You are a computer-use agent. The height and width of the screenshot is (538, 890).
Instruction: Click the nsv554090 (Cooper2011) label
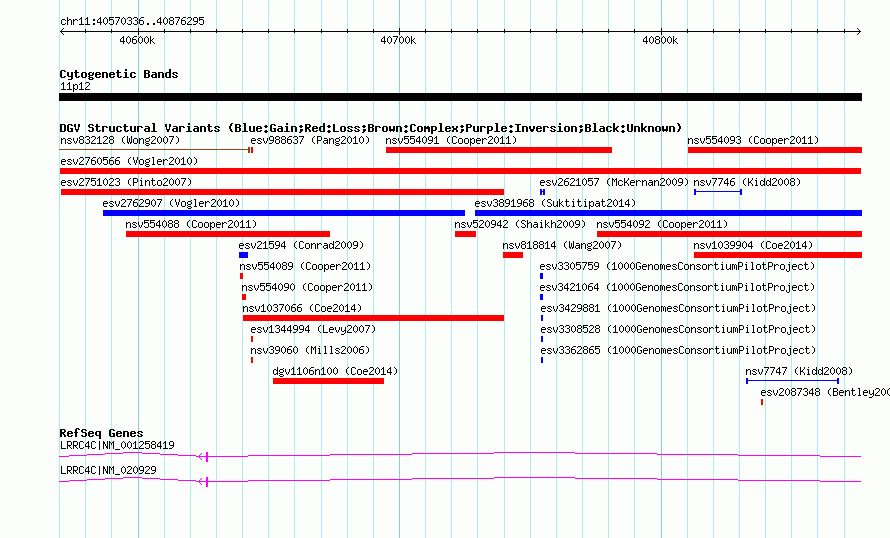[x=307, y=287]
